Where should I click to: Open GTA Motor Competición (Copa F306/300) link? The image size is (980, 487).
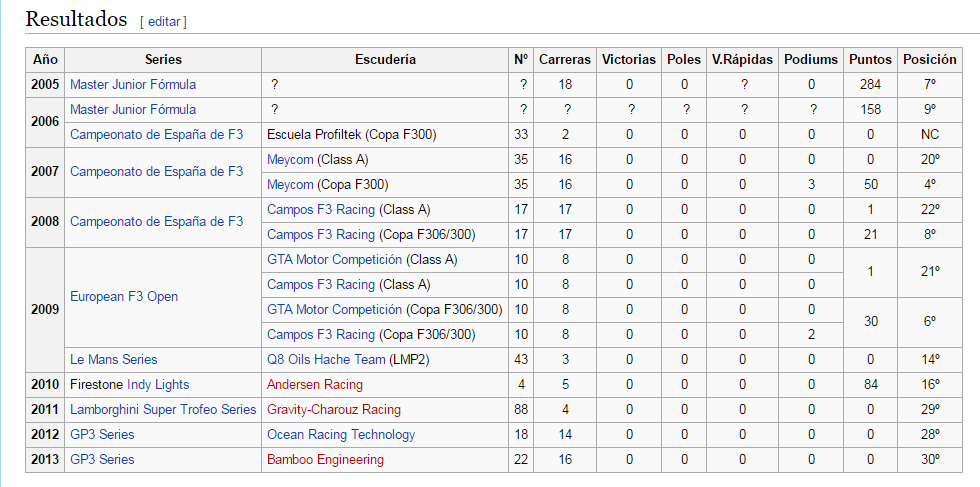tap(334, 309)
